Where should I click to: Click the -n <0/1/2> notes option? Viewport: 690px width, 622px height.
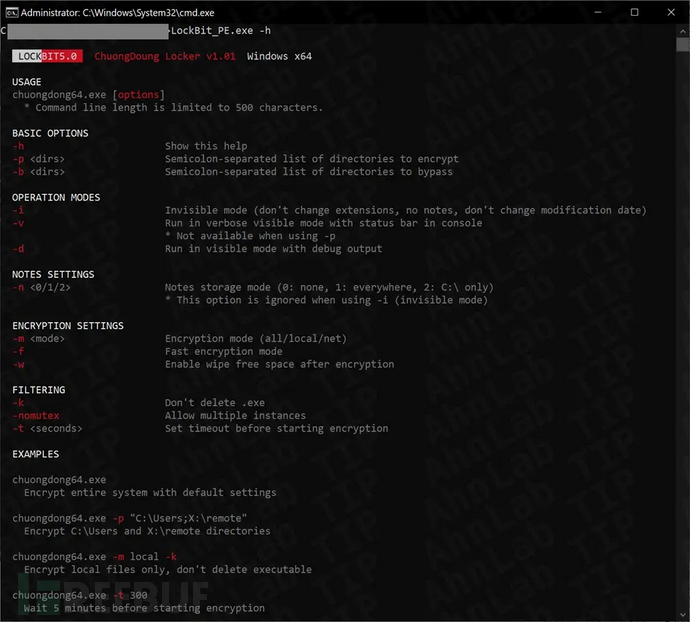tap(41, 287)
